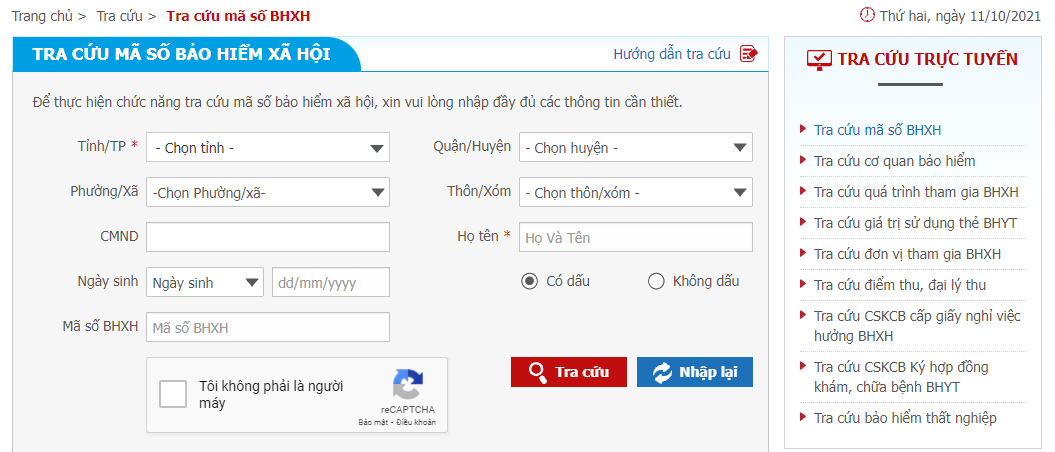Viewport: 1055px width, 452px height.
Task: Select the 'Không dấu' radio option
Action: pos(656,281)
